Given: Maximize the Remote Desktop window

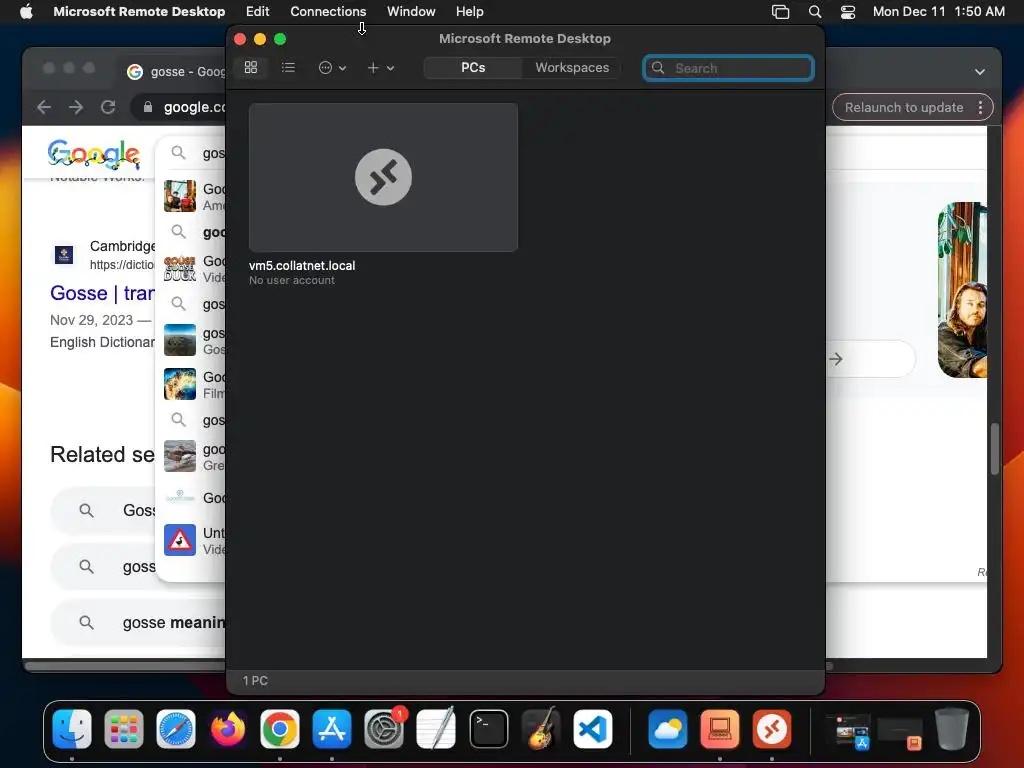Looking at the screenshot, I should point(280,39).
